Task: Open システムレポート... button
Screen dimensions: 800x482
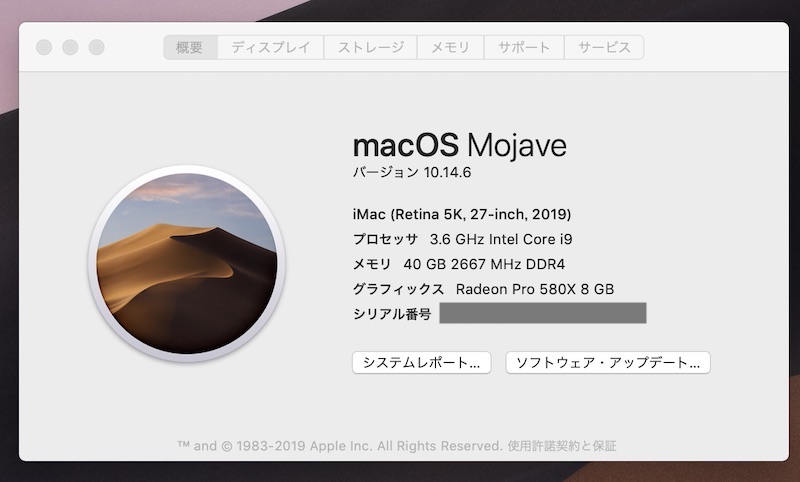Action: point(421,363)
